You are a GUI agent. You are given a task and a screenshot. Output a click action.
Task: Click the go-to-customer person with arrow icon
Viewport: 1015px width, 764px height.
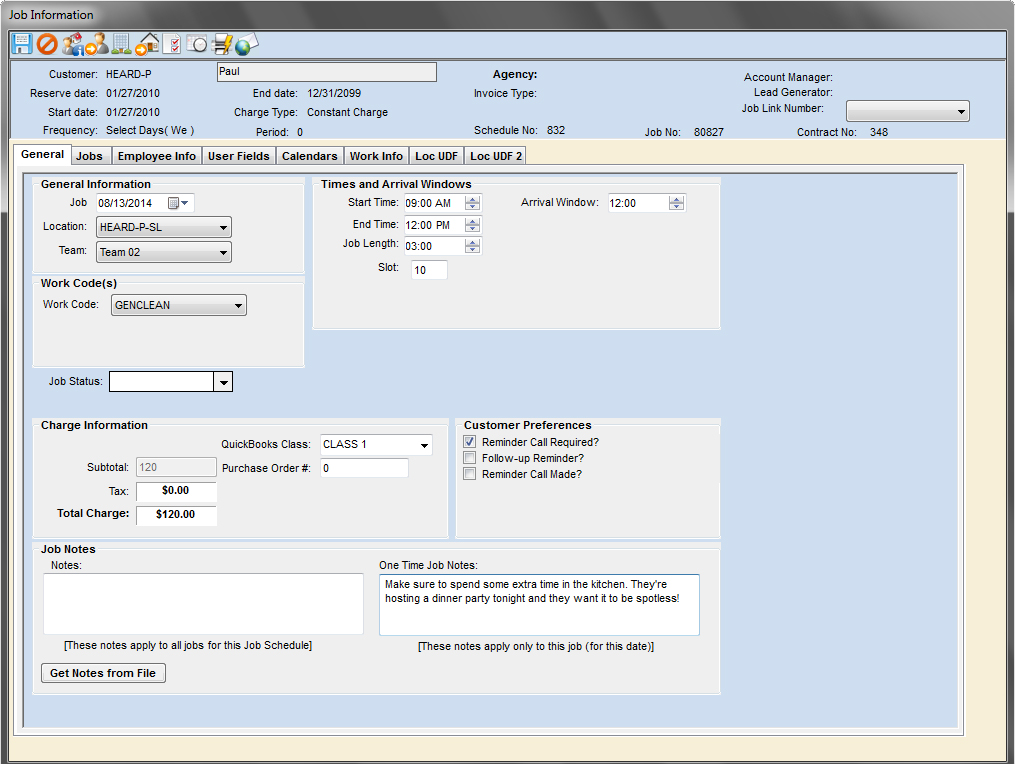point(97,44)
